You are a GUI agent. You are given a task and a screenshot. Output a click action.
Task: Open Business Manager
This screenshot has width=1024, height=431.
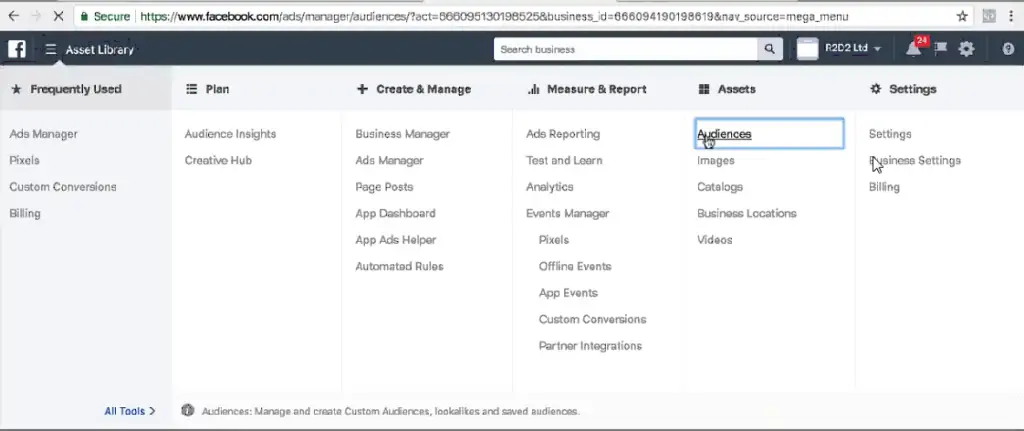403,134
